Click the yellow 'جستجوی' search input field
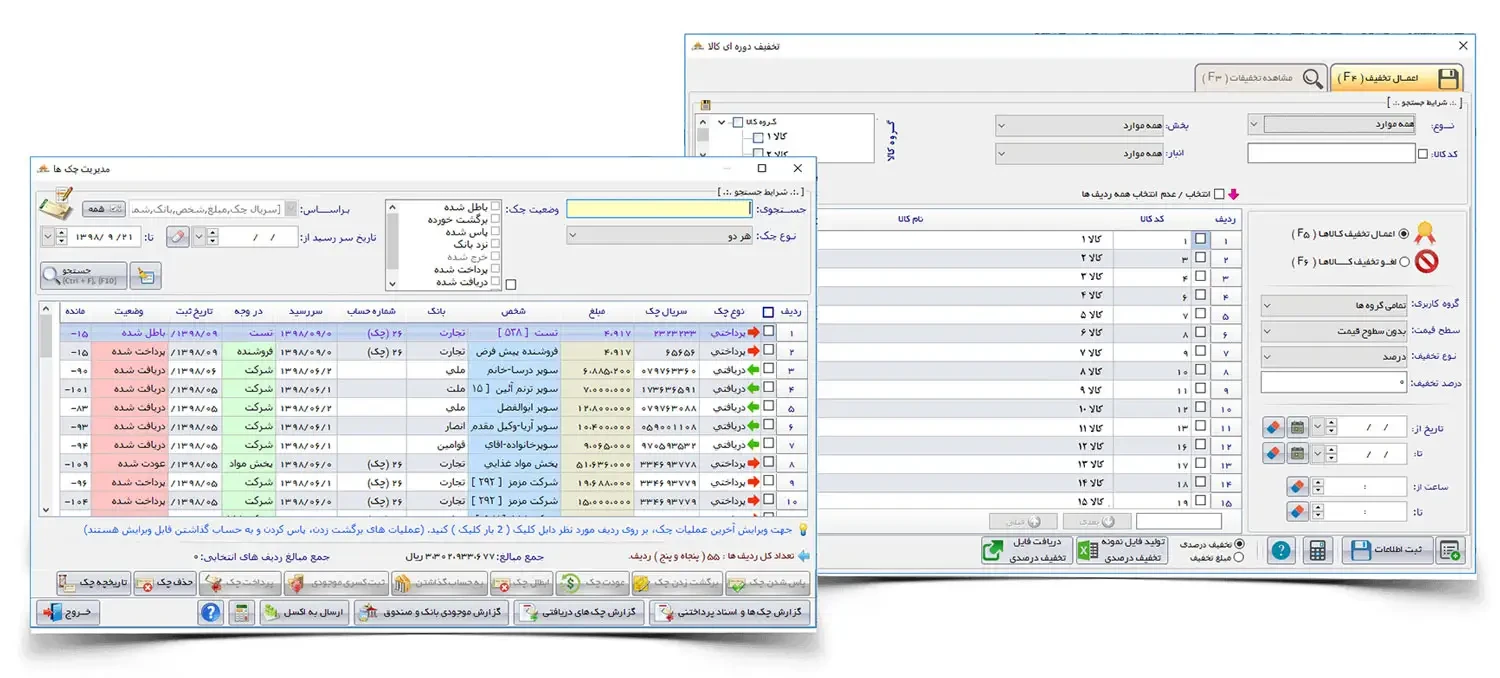1500x678 pixels. click(x=659, y=209)
